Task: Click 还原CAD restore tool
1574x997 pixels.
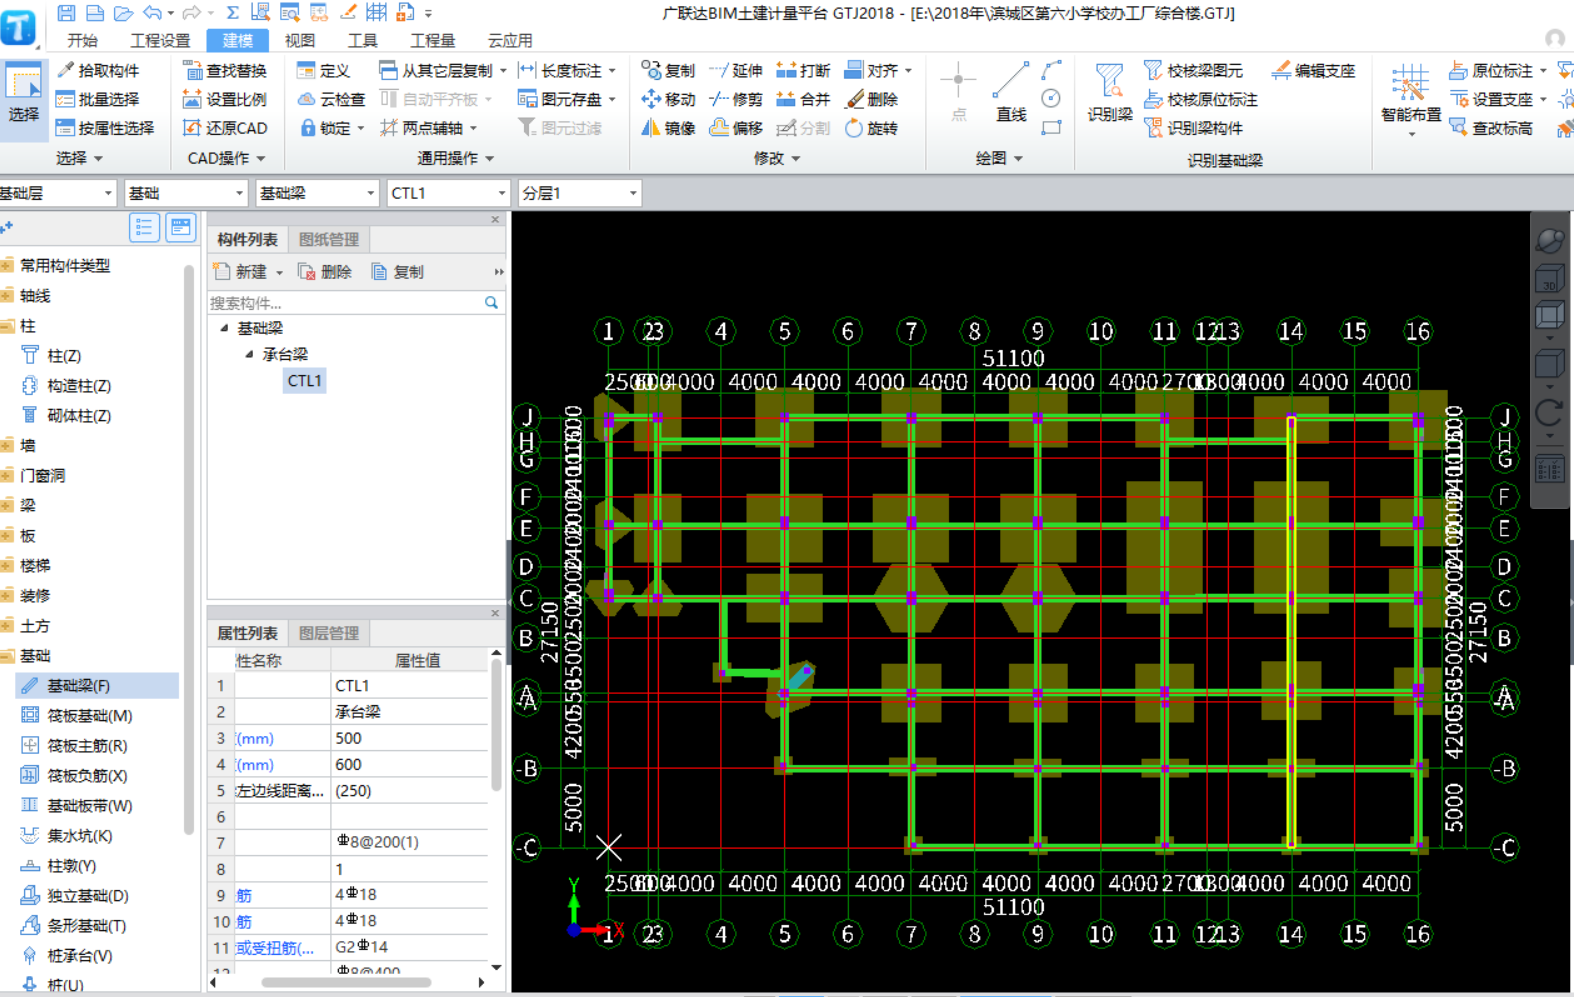Action: click(x=225, y=128)
